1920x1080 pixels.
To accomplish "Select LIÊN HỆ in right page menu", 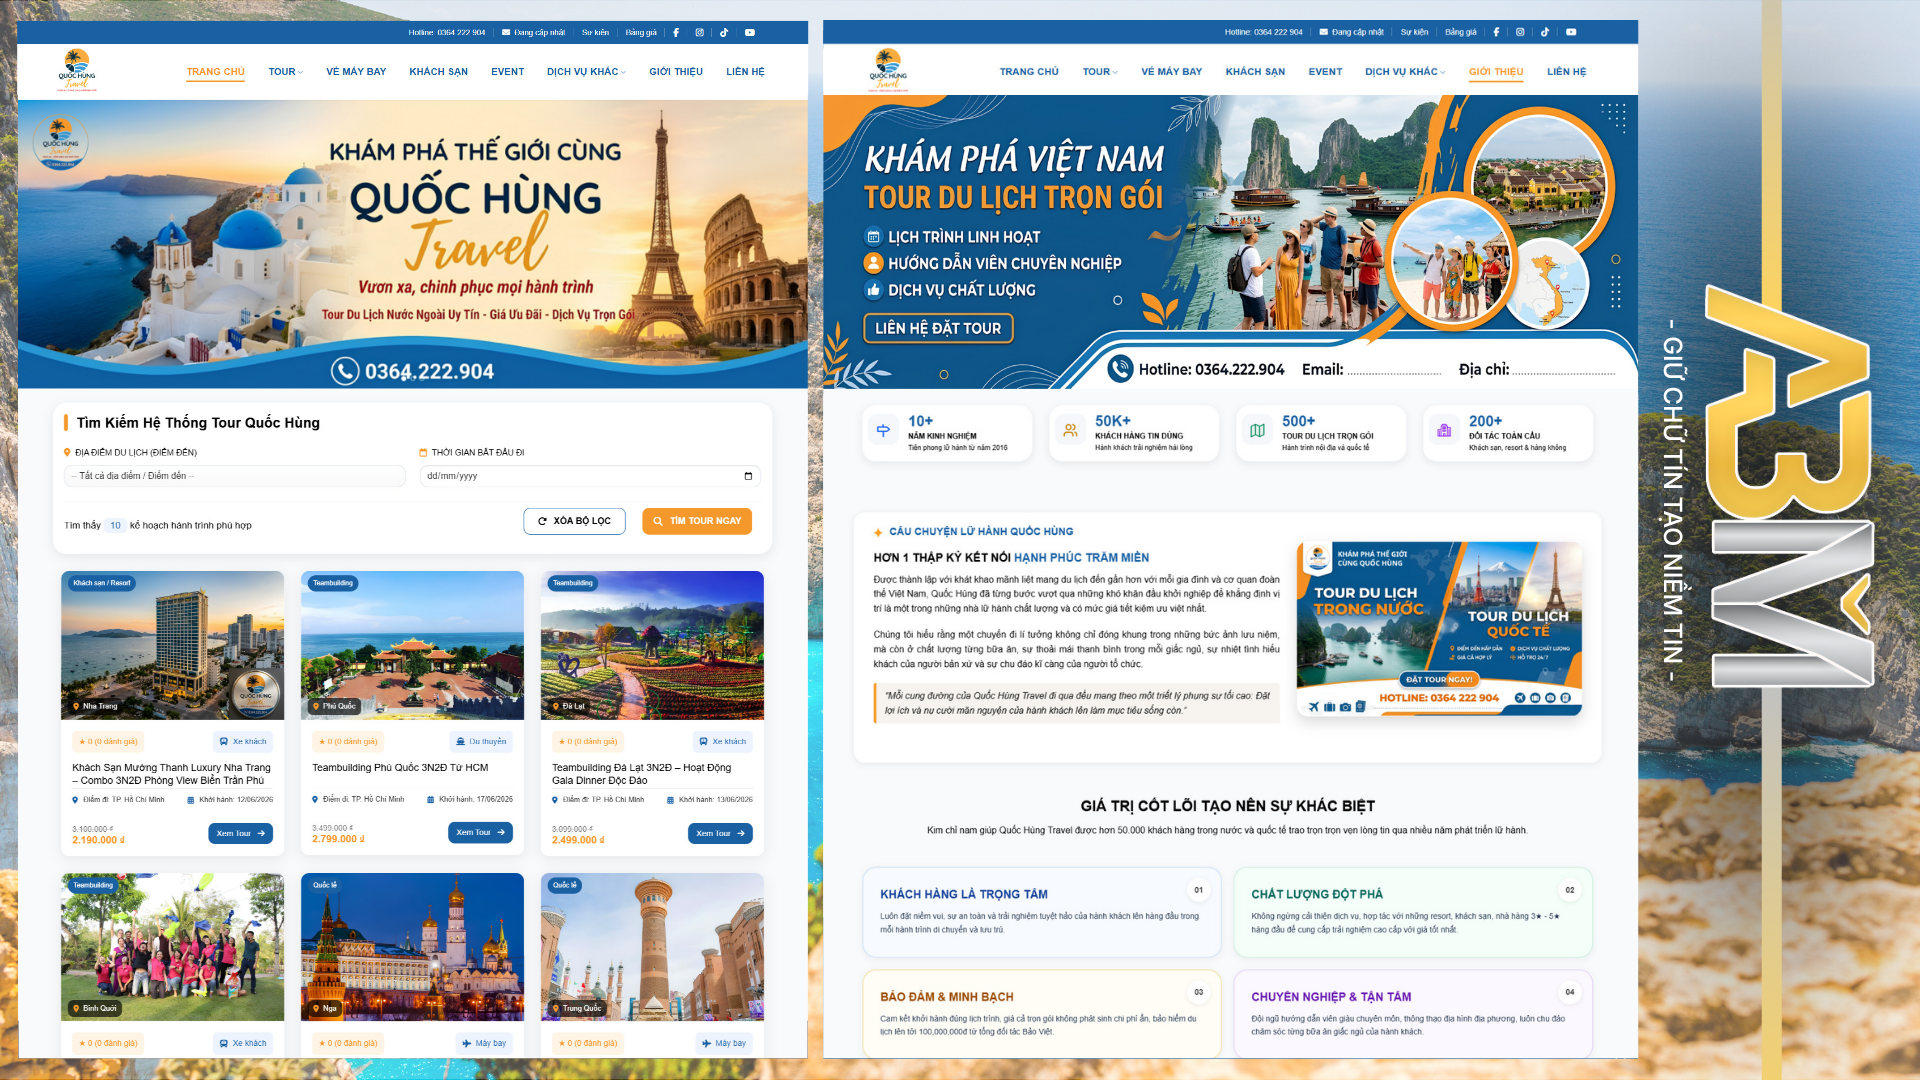I will tap(1566, 72).
